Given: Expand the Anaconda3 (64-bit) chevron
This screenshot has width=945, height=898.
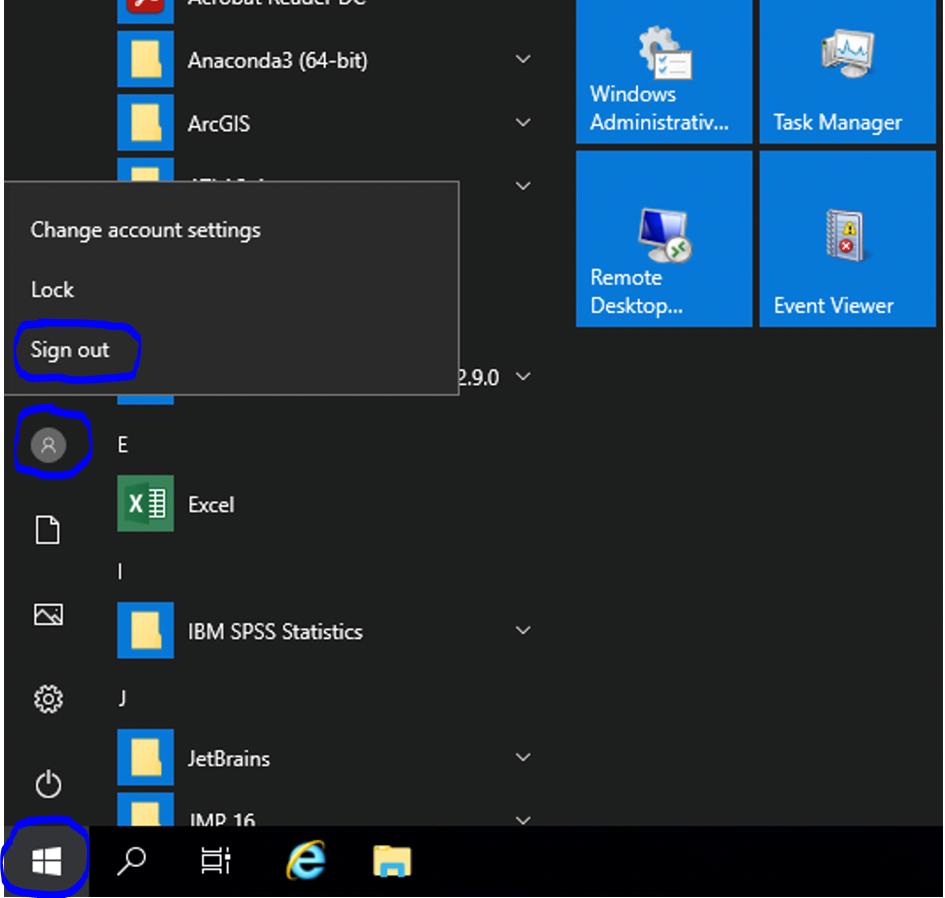Looking at the screenshot, I should tap(523, 59).
